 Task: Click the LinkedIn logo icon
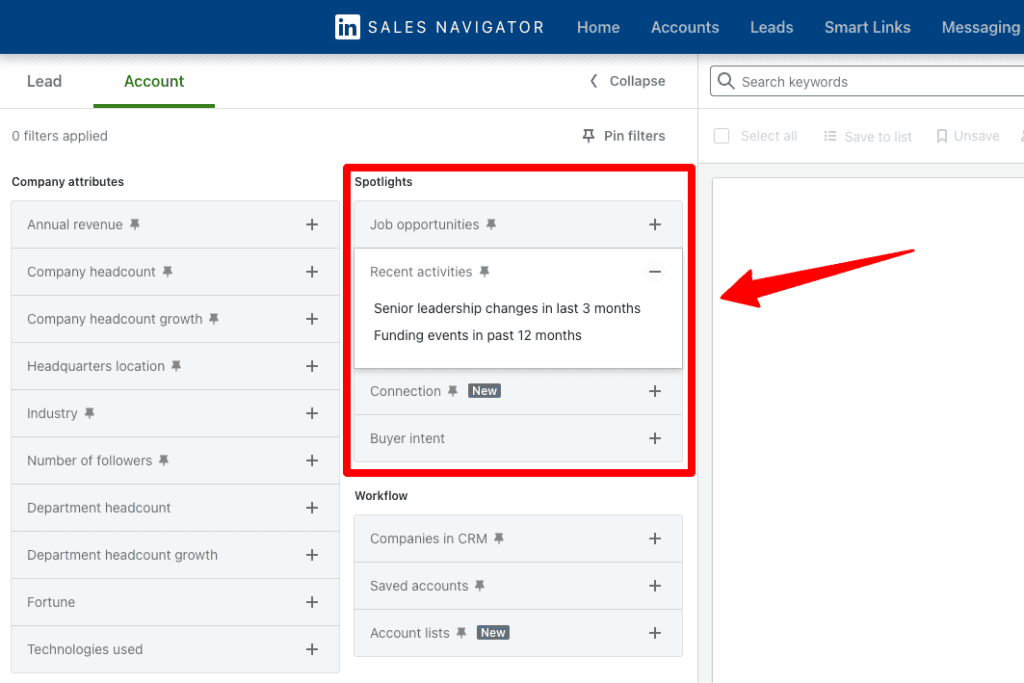point(347,27)
